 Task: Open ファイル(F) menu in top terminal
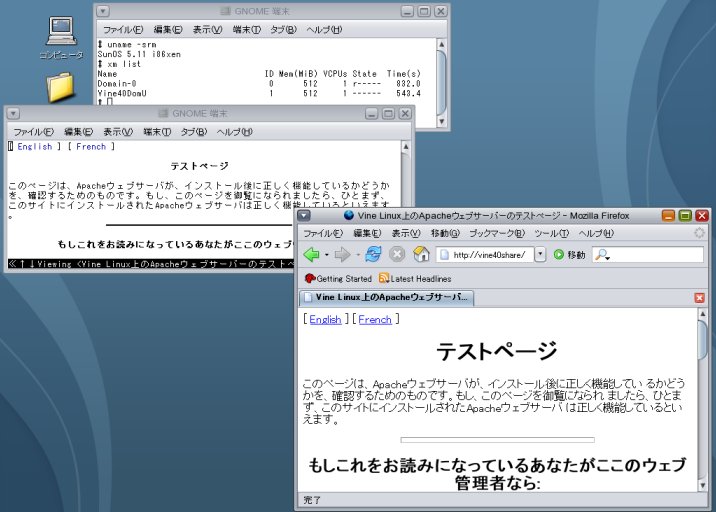pyautogui.click(x=123, y=30)
